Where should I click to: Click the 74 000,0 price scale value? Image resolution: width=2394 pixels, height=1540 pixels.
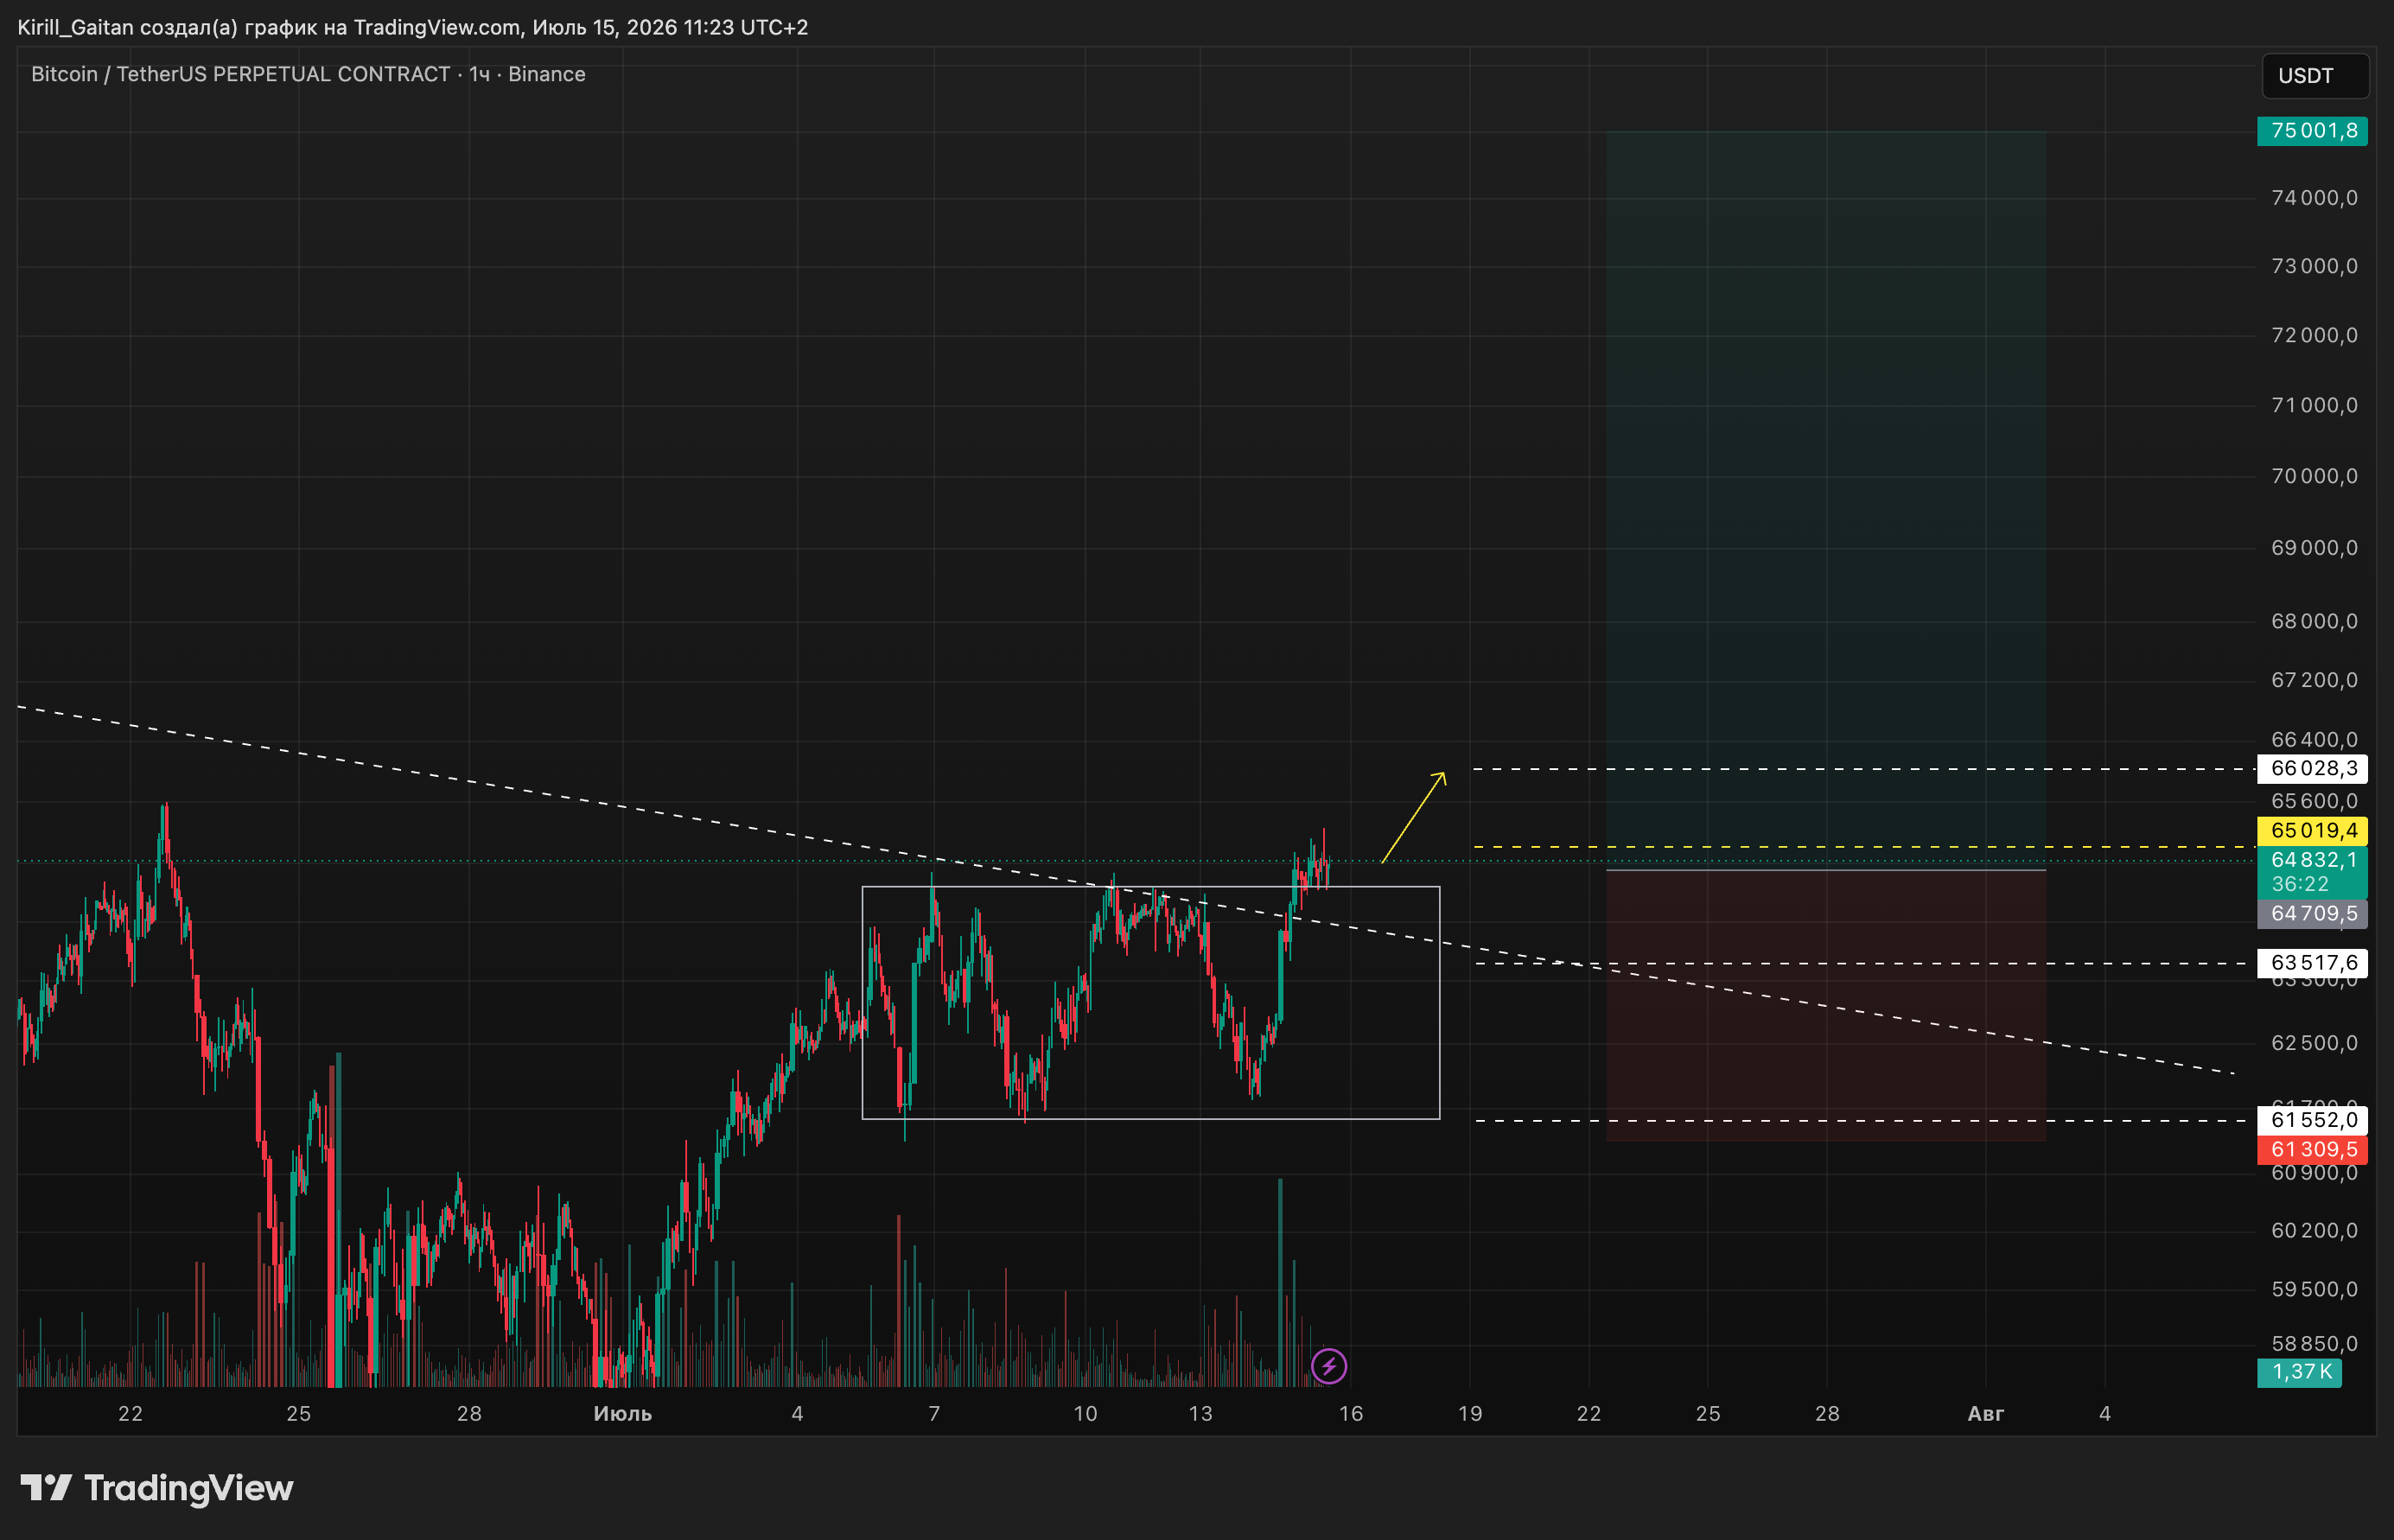point(2314,198)
